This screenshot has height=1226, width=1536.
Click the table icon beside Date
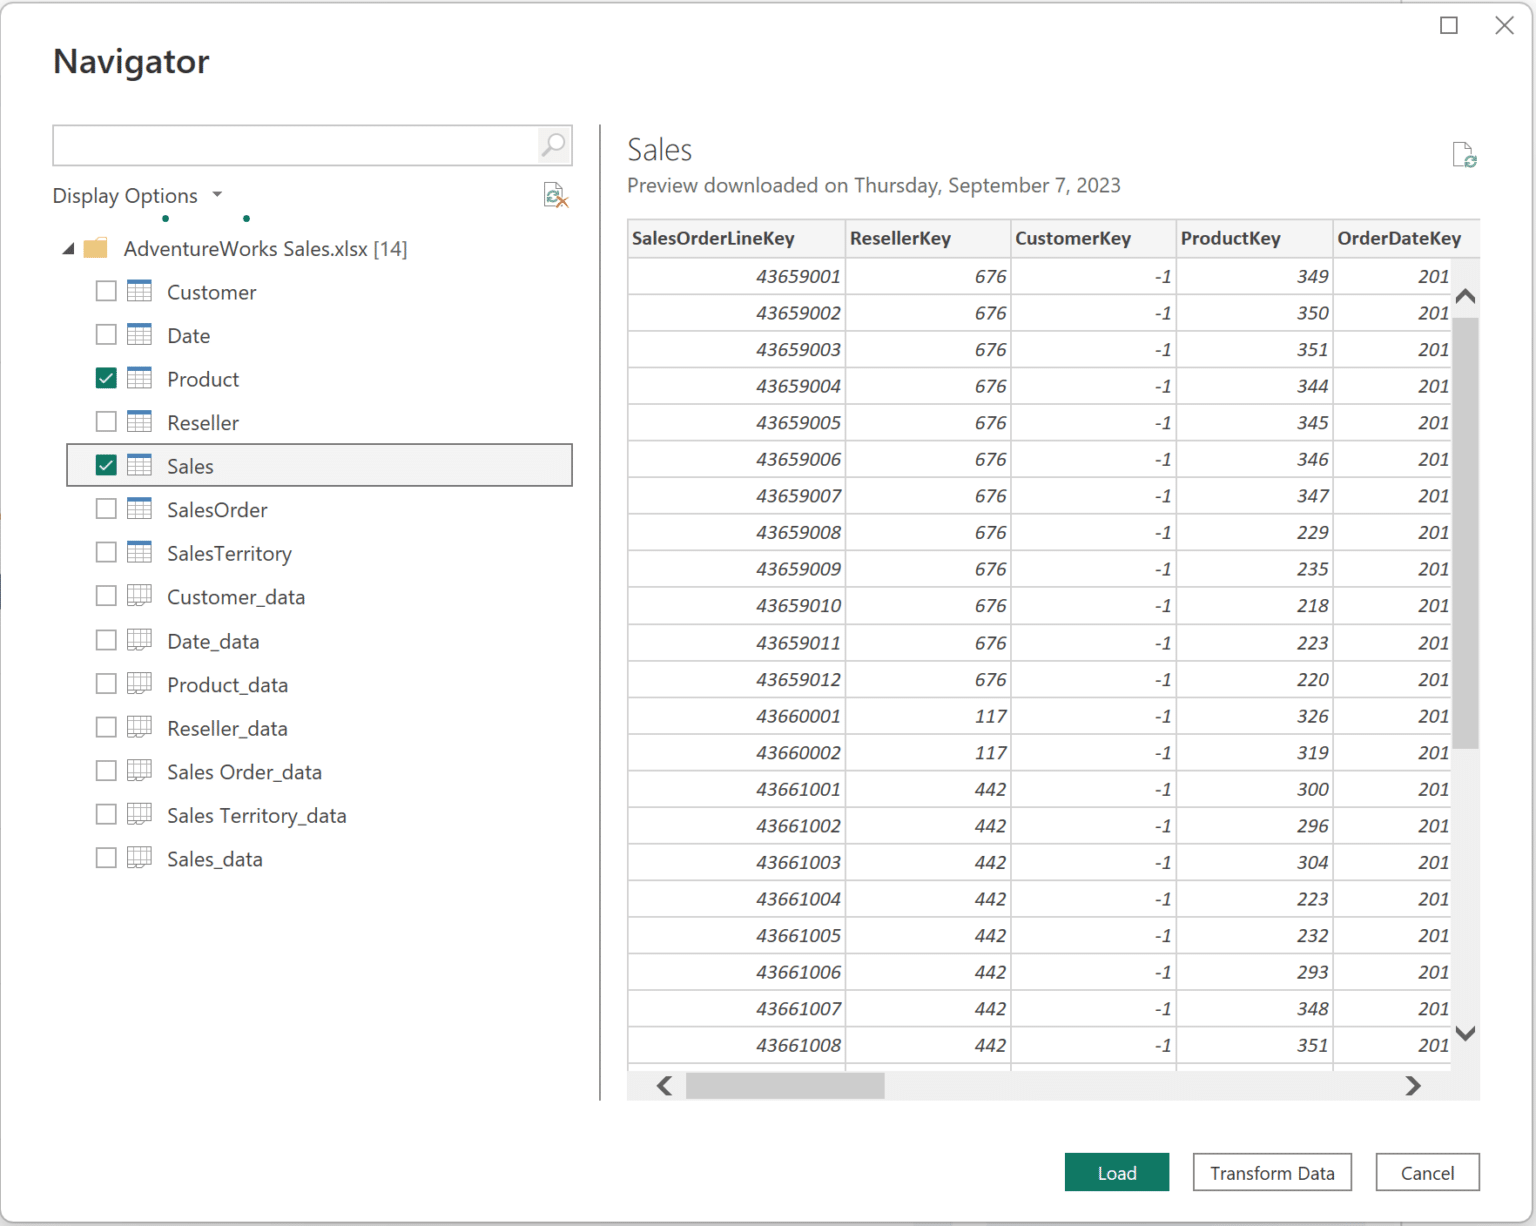coord(138,335)
